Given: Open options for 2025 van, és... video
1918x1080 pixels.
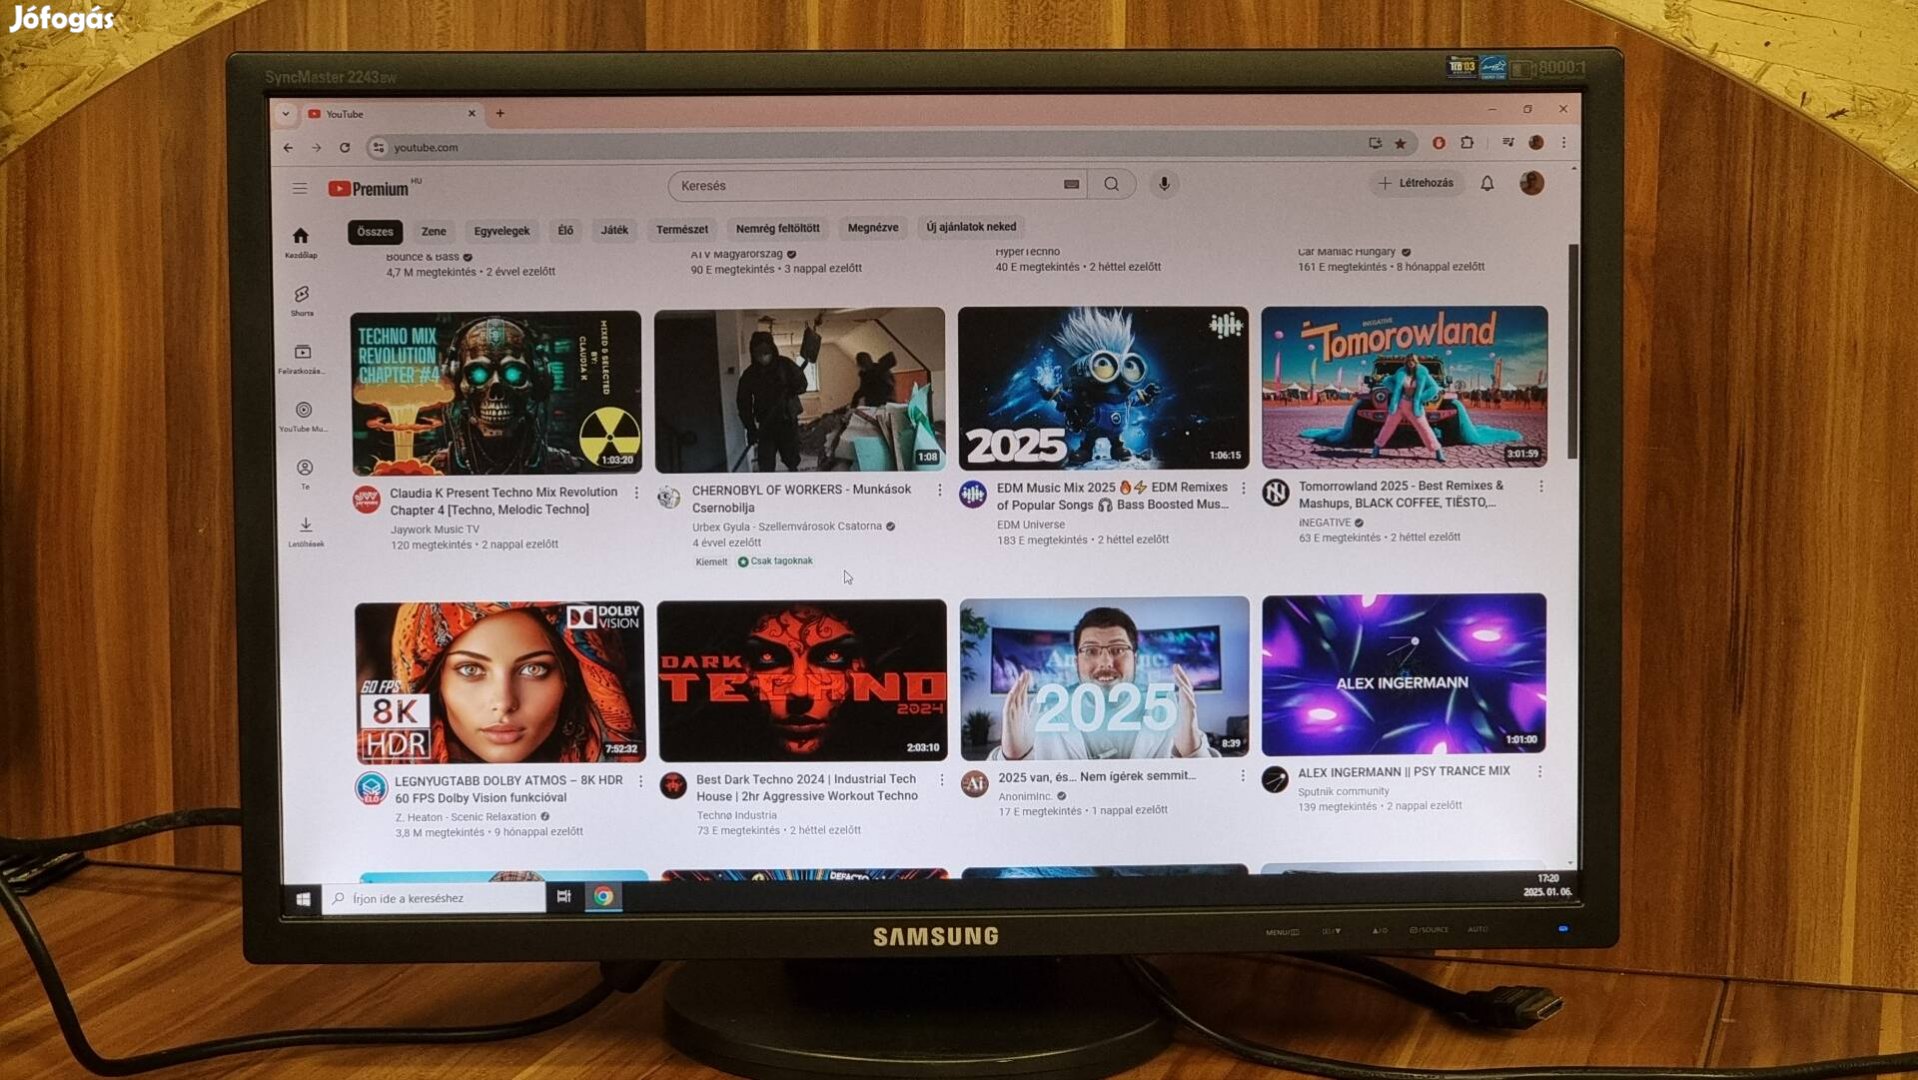Looking at the screenshot, I should point(1242,776).
